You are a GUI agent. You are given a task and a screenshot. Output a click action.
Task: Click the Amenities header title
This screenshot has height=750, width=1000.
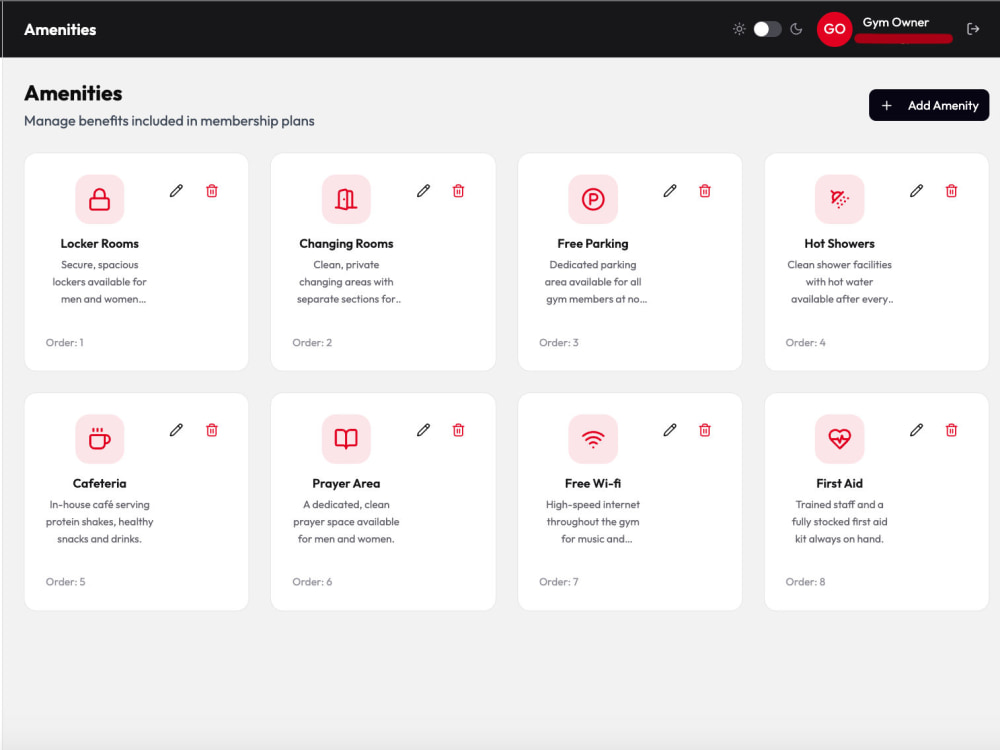click(60, 29)
